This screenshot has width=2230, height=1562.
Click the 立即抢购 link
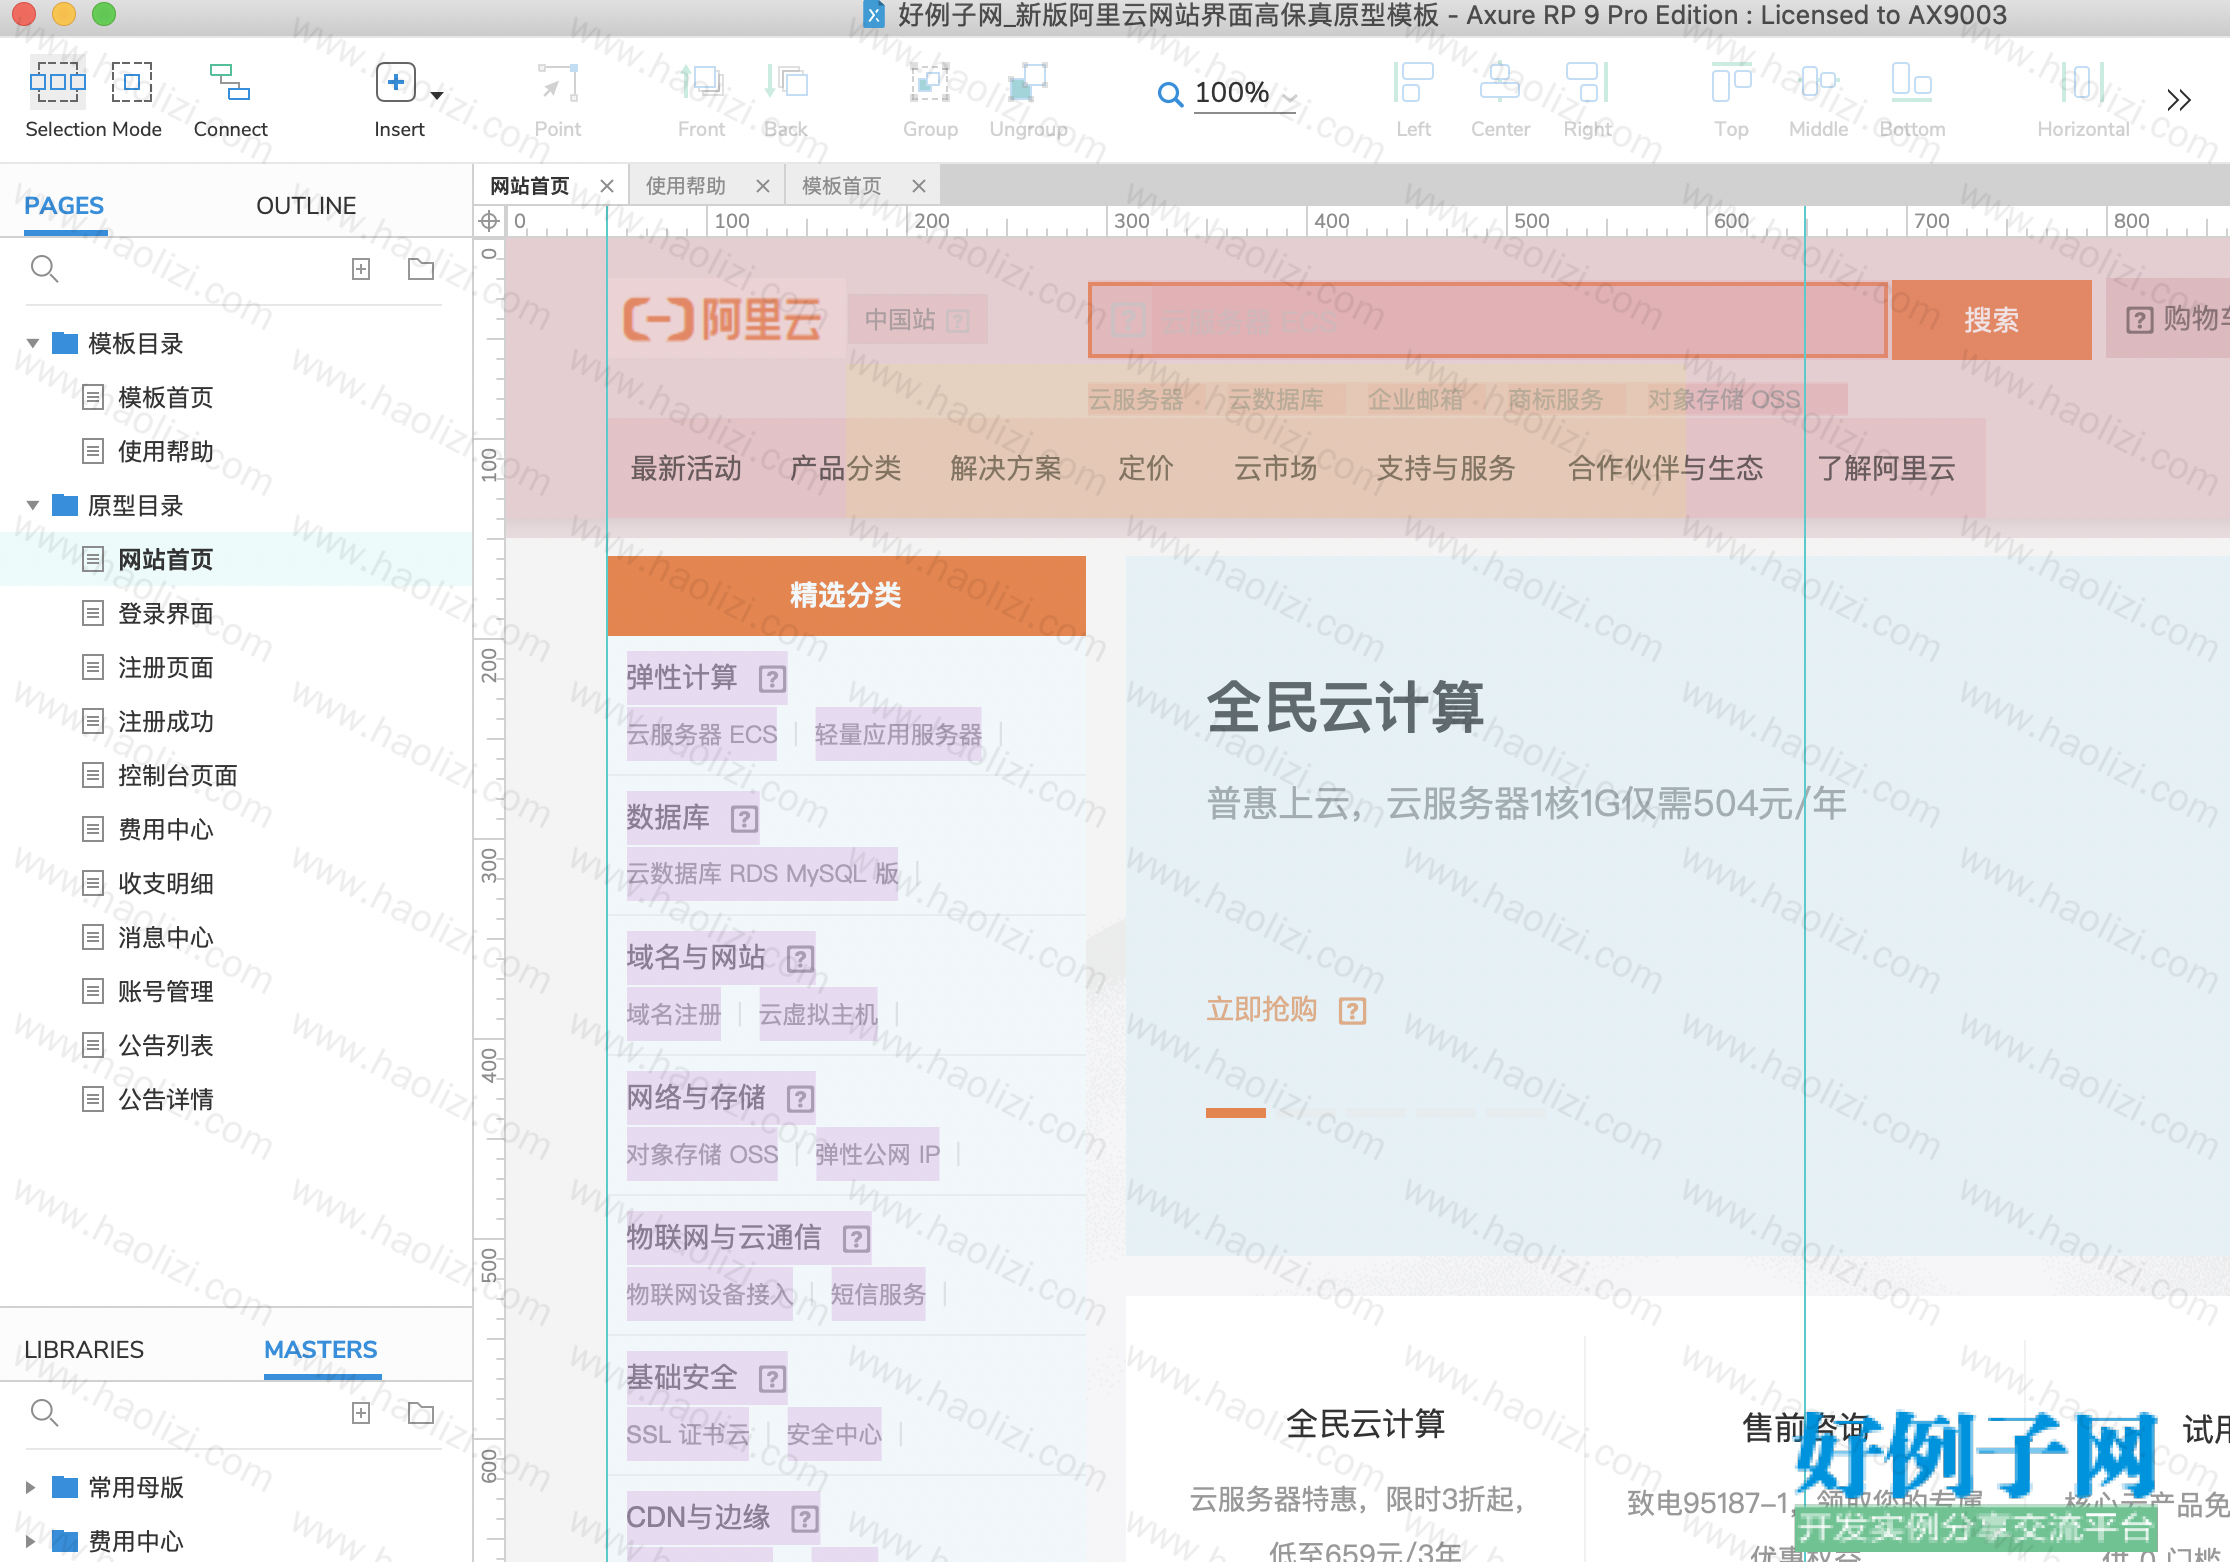coord(1262,1009)
